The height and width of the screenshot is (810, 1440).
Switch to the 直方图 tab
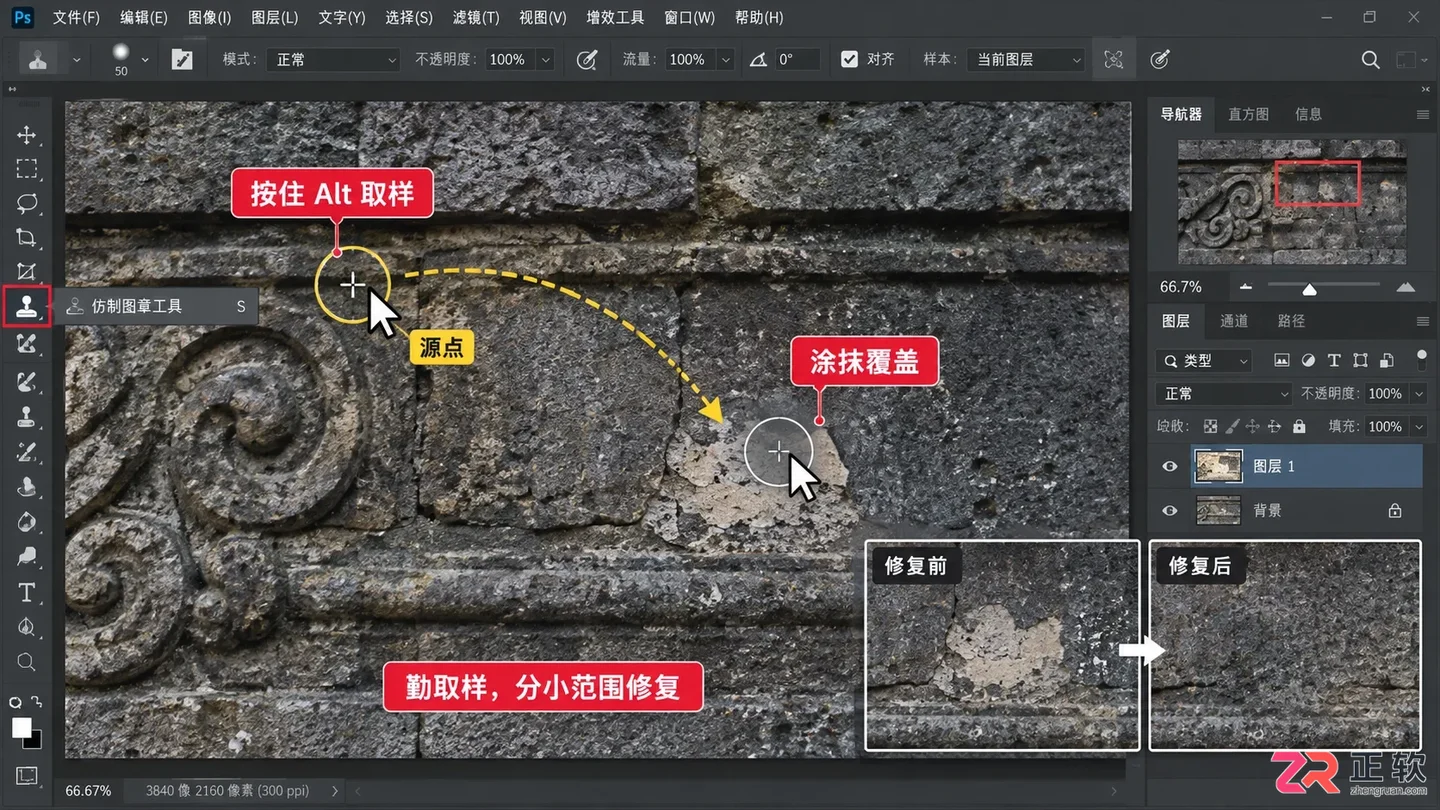(1248, 114)
